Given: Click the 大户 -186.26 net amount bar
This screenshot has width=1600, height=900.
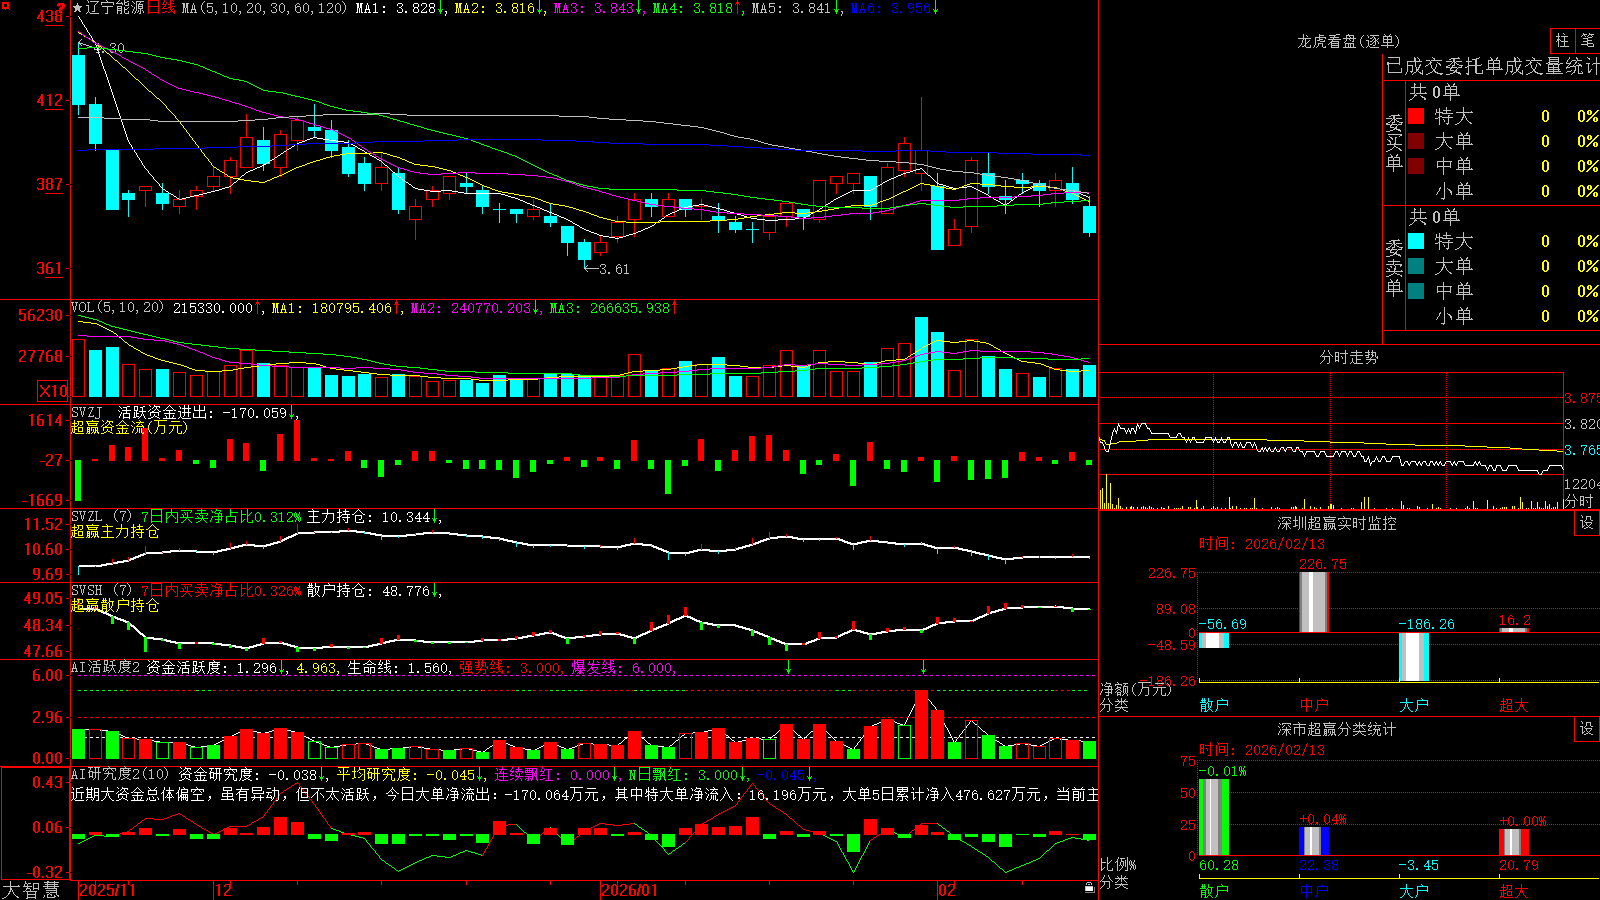Looking at the screenshot, I should (x=1413, y=657).
